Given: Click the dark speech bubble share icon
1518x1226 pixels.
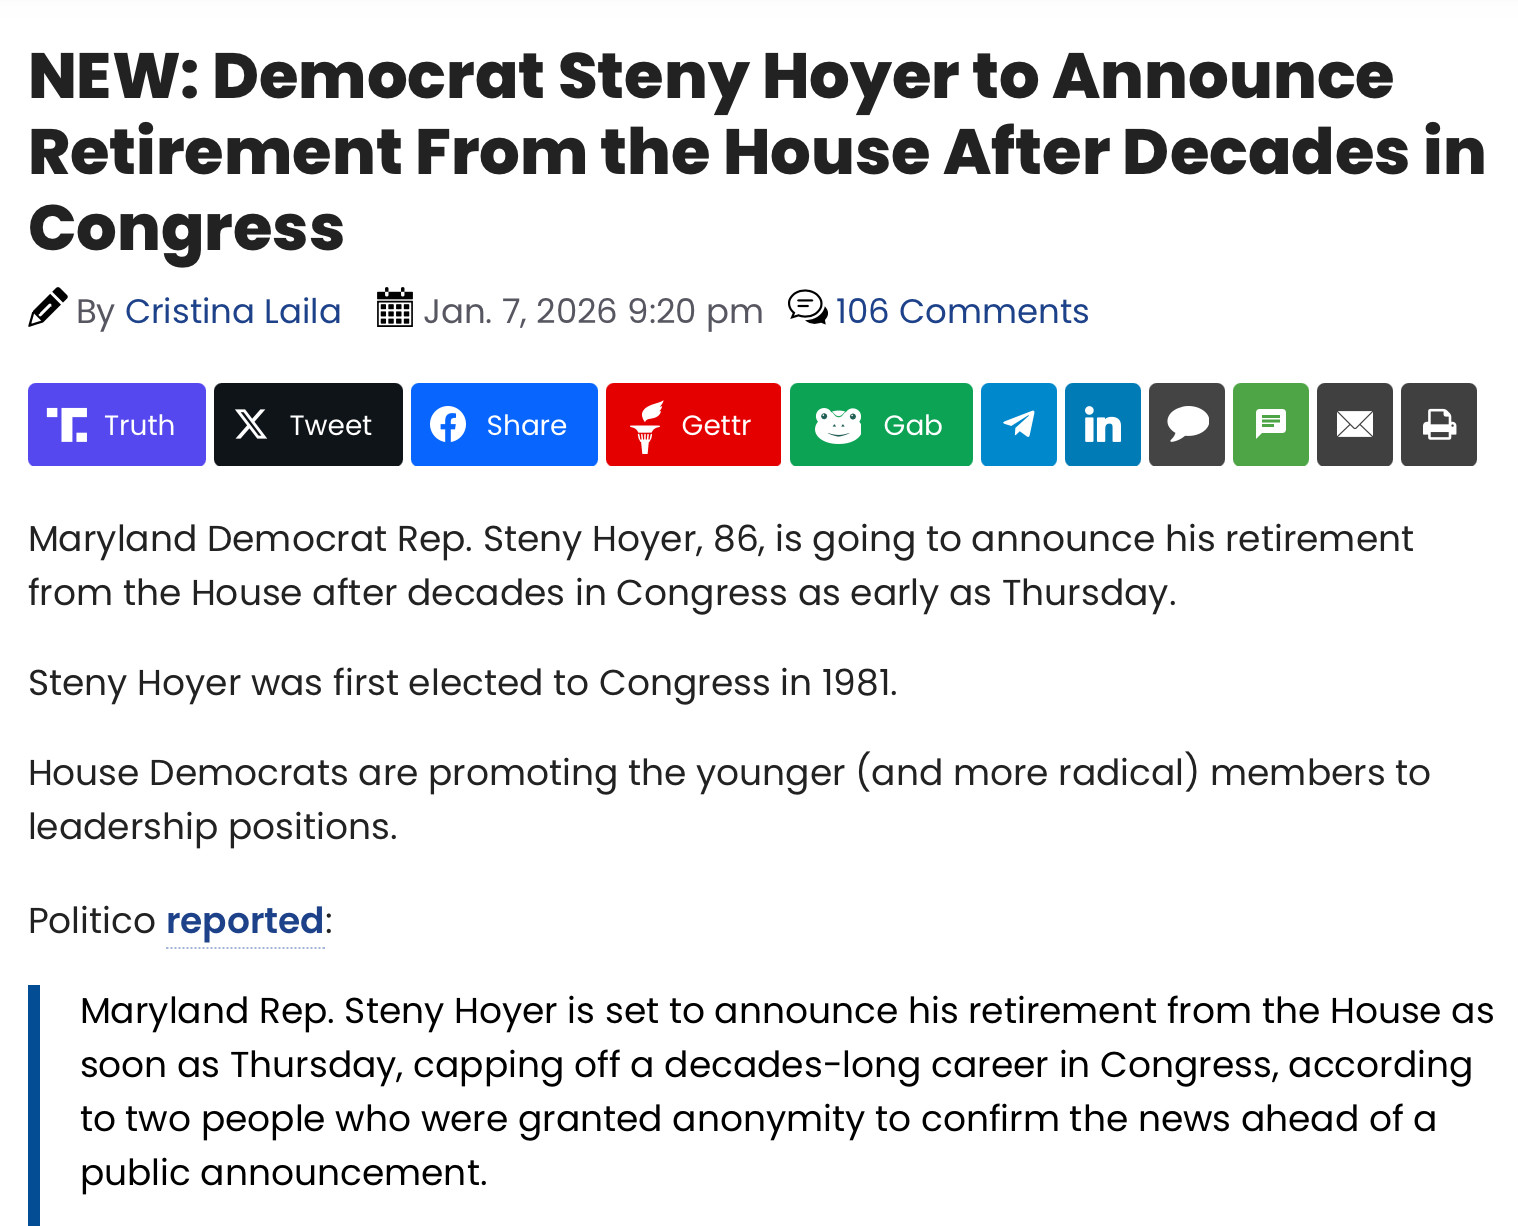Looking at the screenshot, I should click(x=1187, y=425).
